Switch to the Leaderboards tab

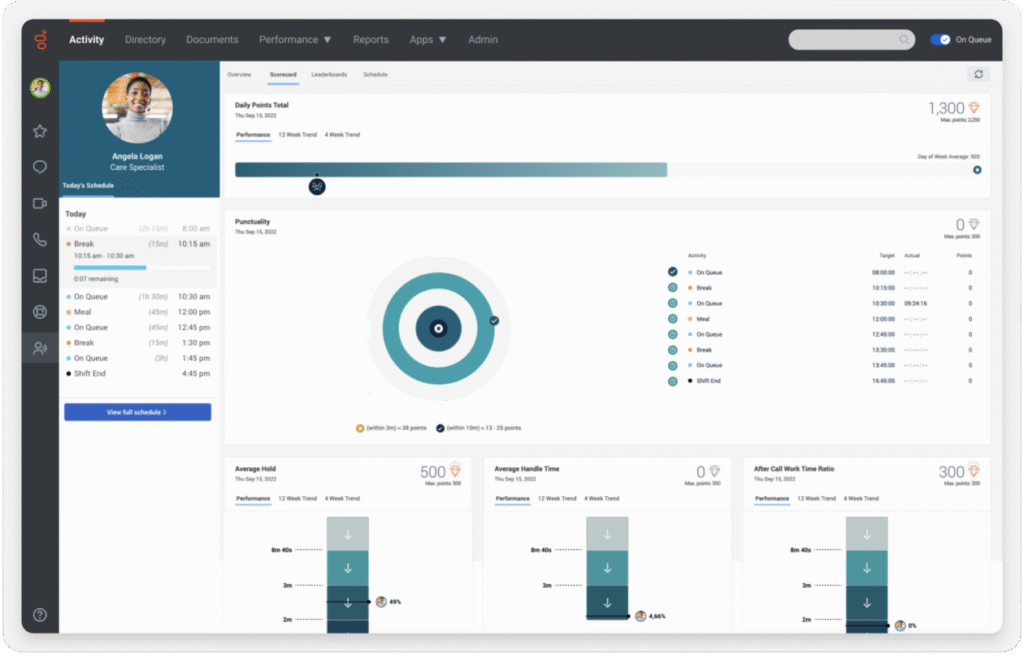pyautogui.click(x=329, y=75)
